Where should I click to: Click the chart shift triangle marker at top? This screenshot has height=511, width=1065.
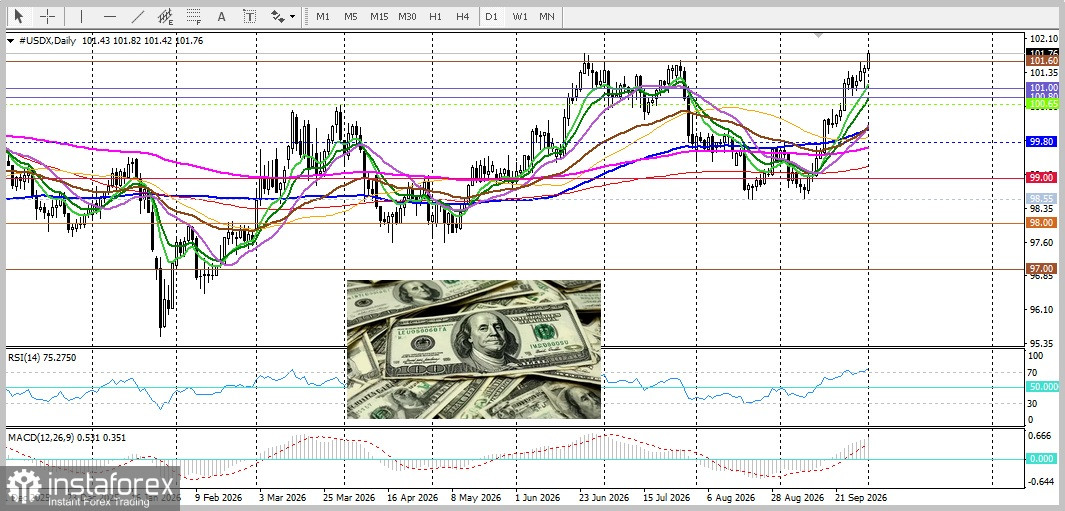point(819,35)
